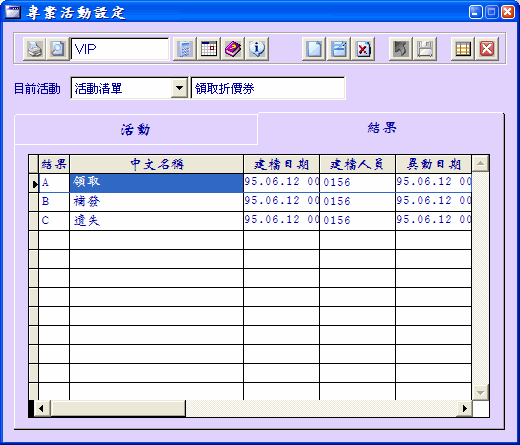520x445 pixels.
Task: Open the grid list view icon
Action: (x=463, y=49)
